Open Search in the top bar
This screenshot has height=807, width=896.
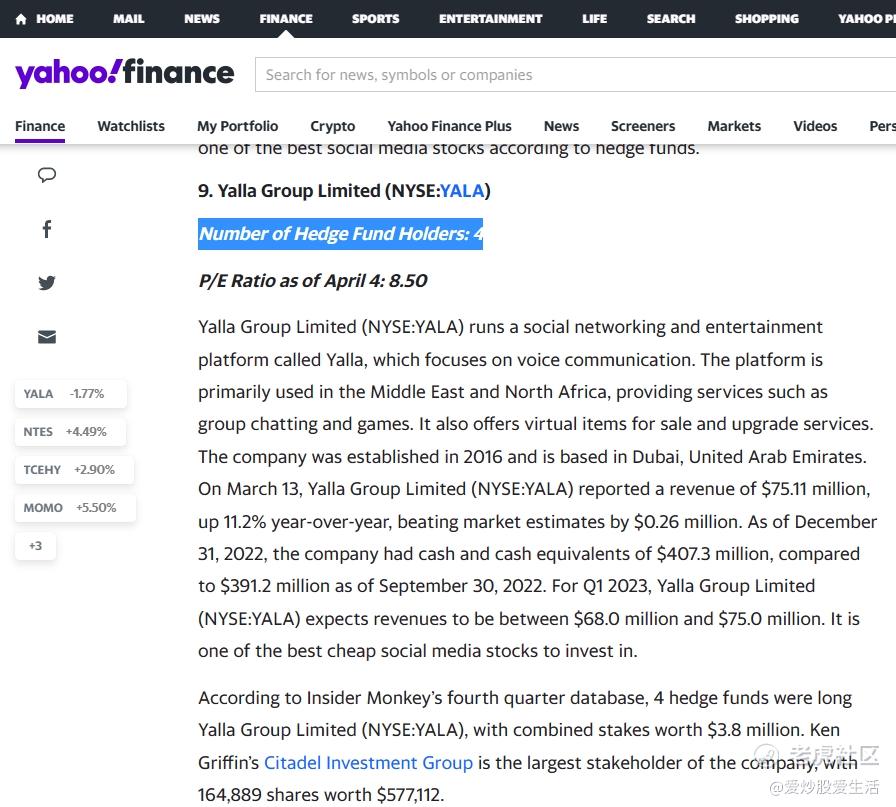(x=671, y=19)
